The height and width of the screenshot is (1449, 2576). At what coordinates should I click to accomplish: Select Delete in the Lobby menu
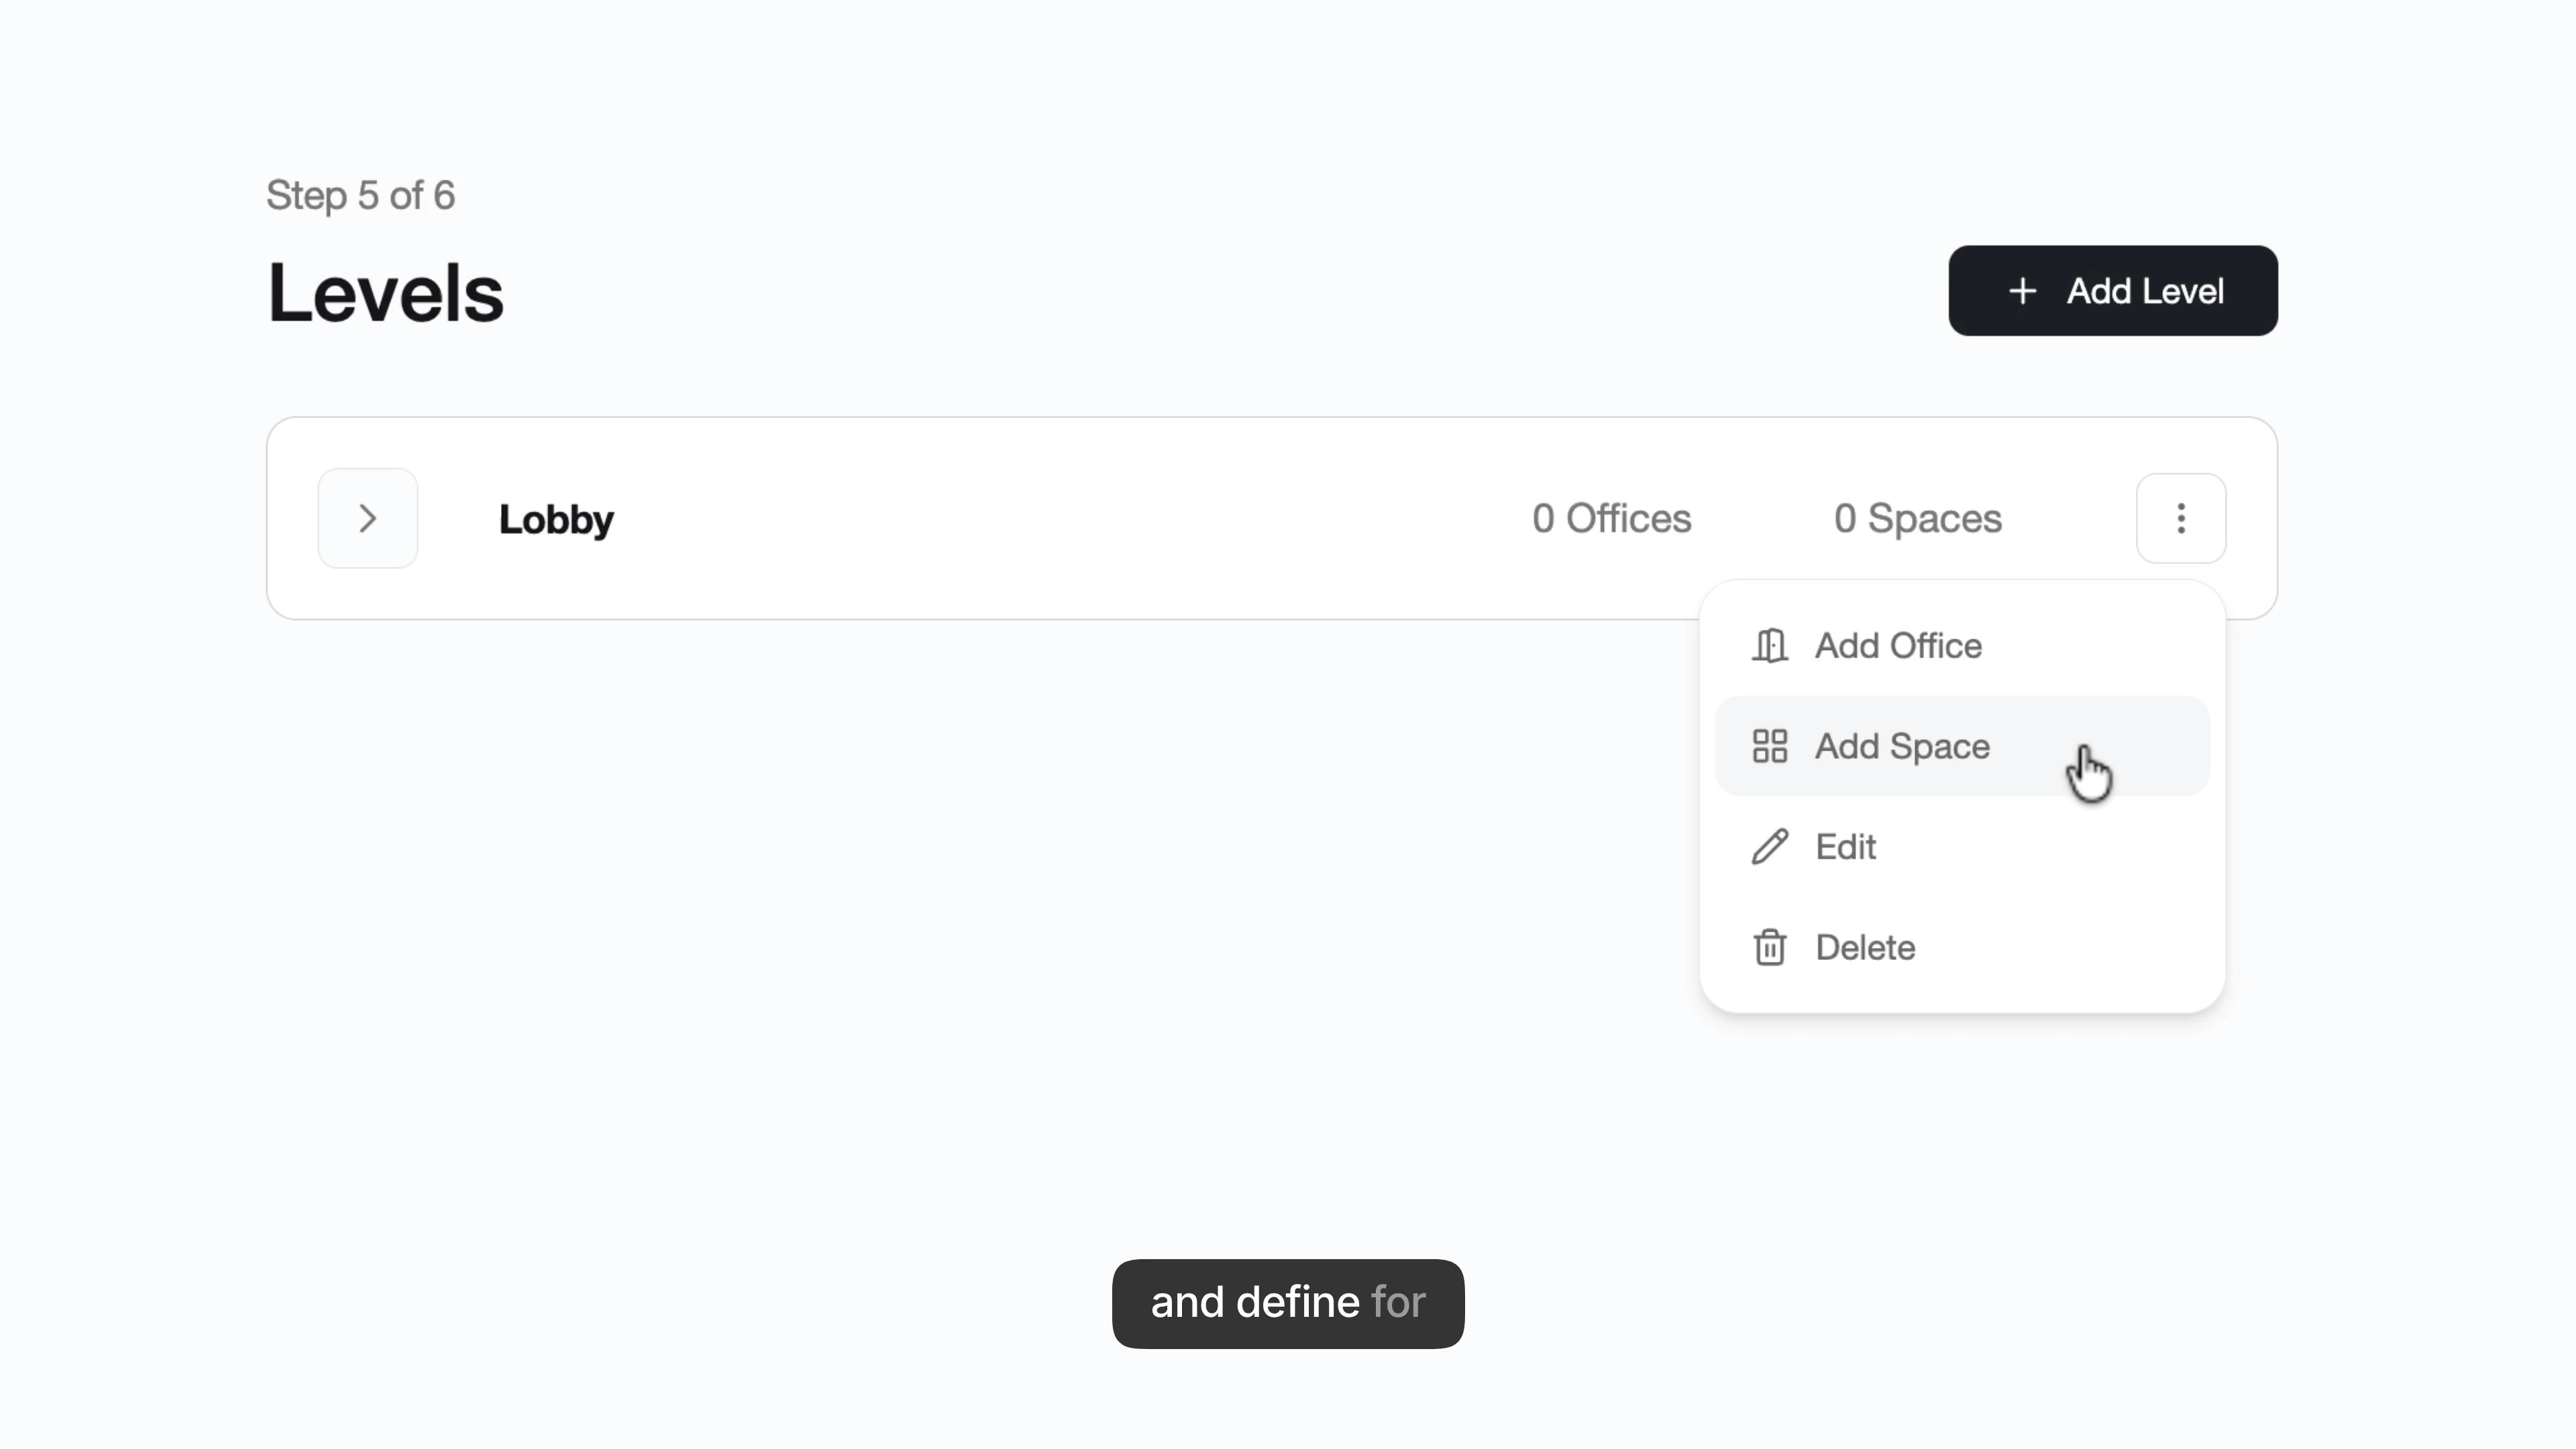(1962, 947)
